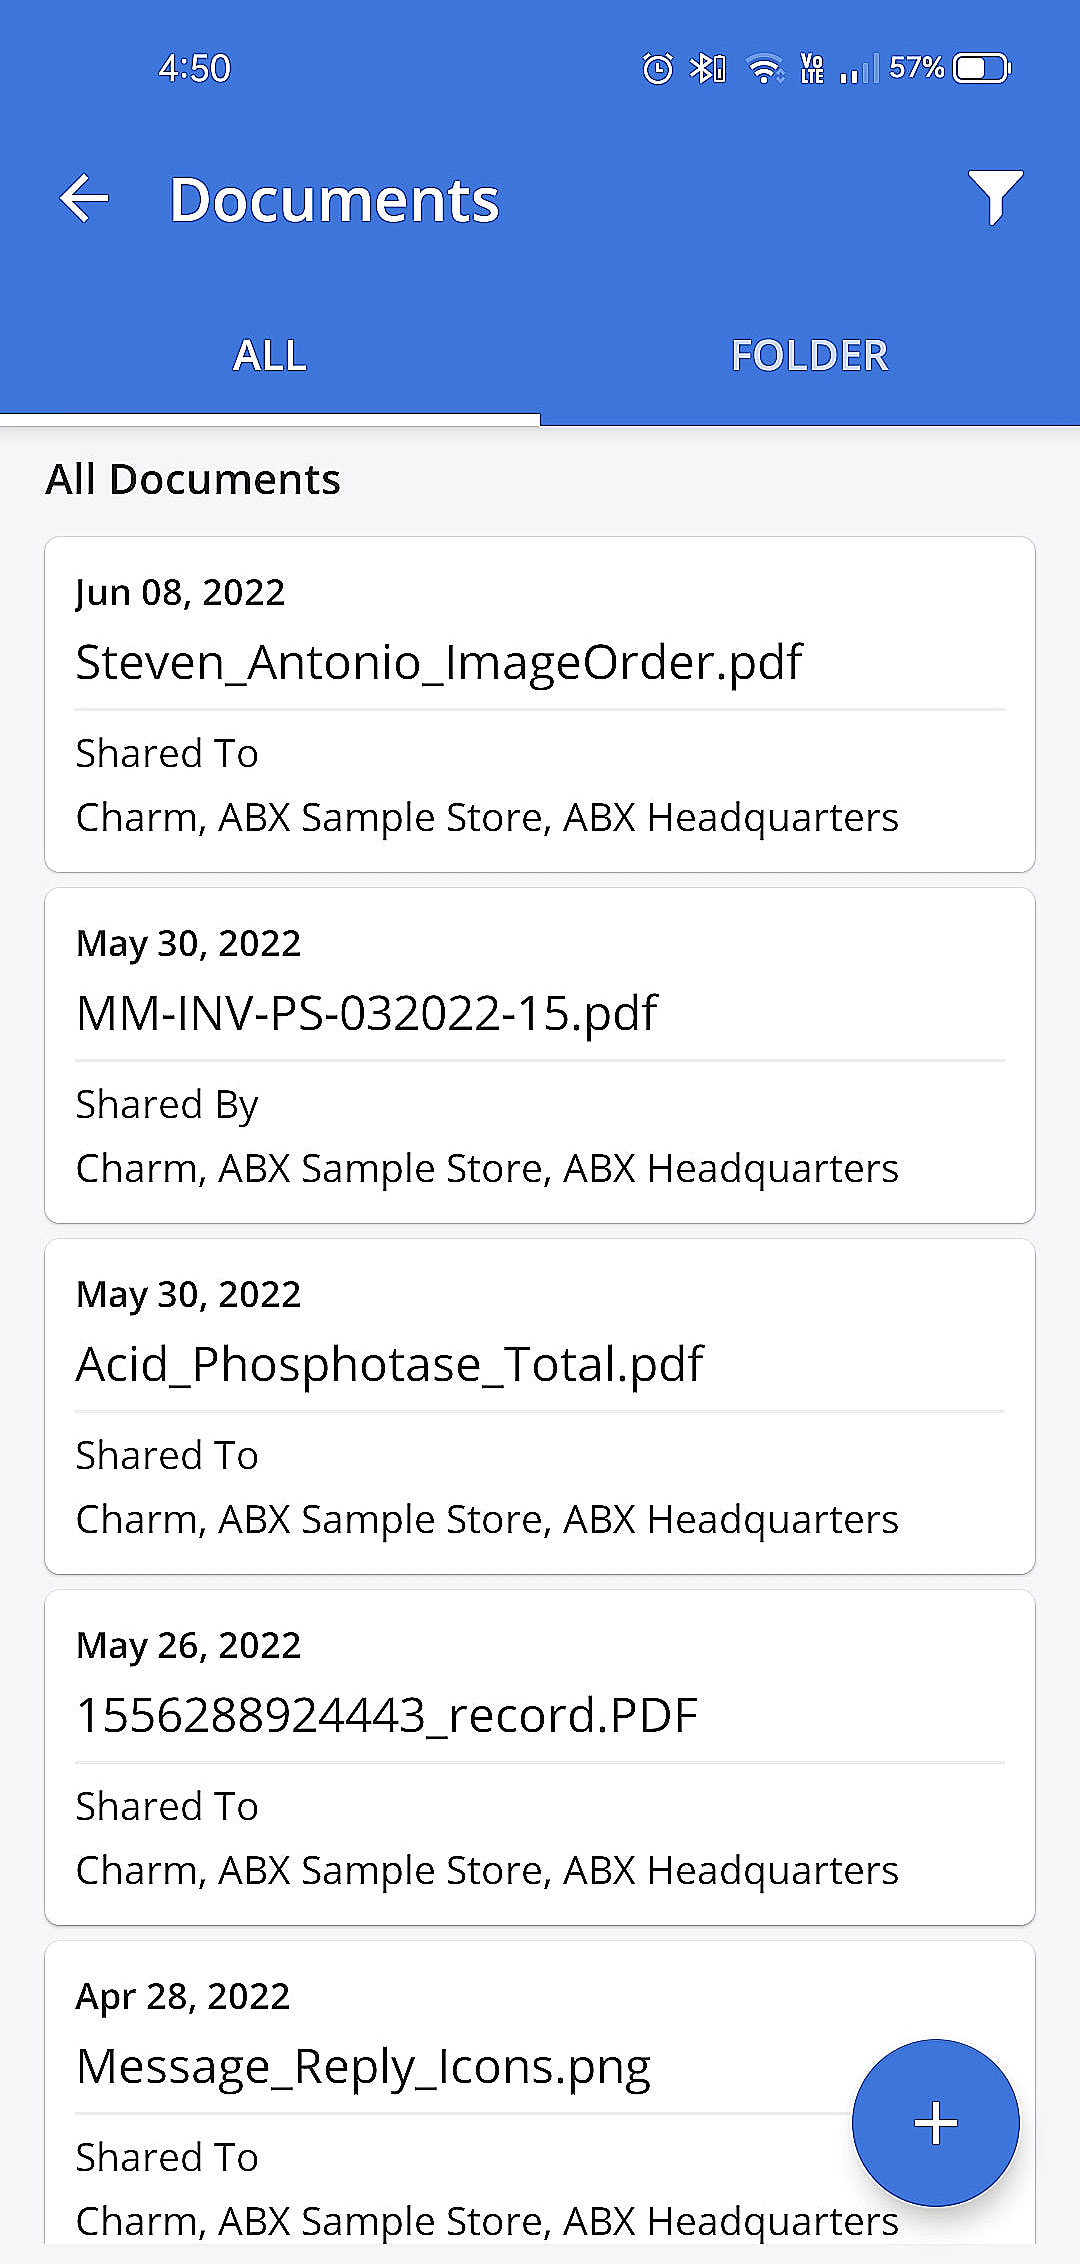The image size is (1080, 2264).
Task: Open the document filter funnel icon
Action: (x=995, y=197)
